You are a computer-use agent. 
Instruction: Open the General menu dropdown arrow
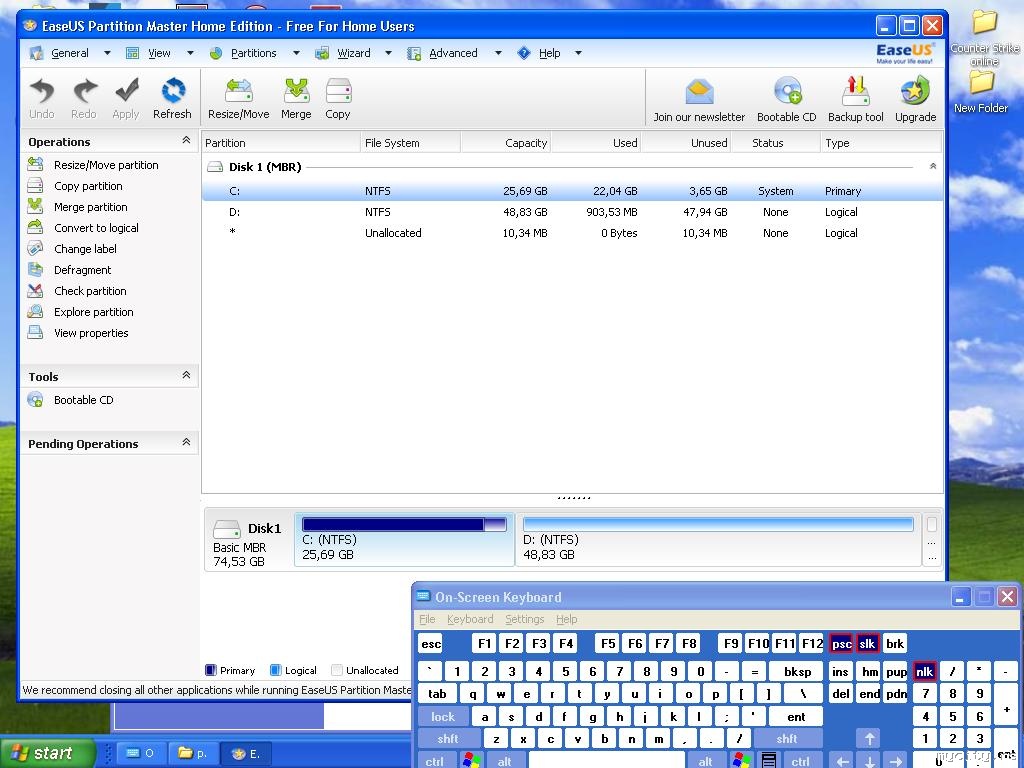[107, 53]
